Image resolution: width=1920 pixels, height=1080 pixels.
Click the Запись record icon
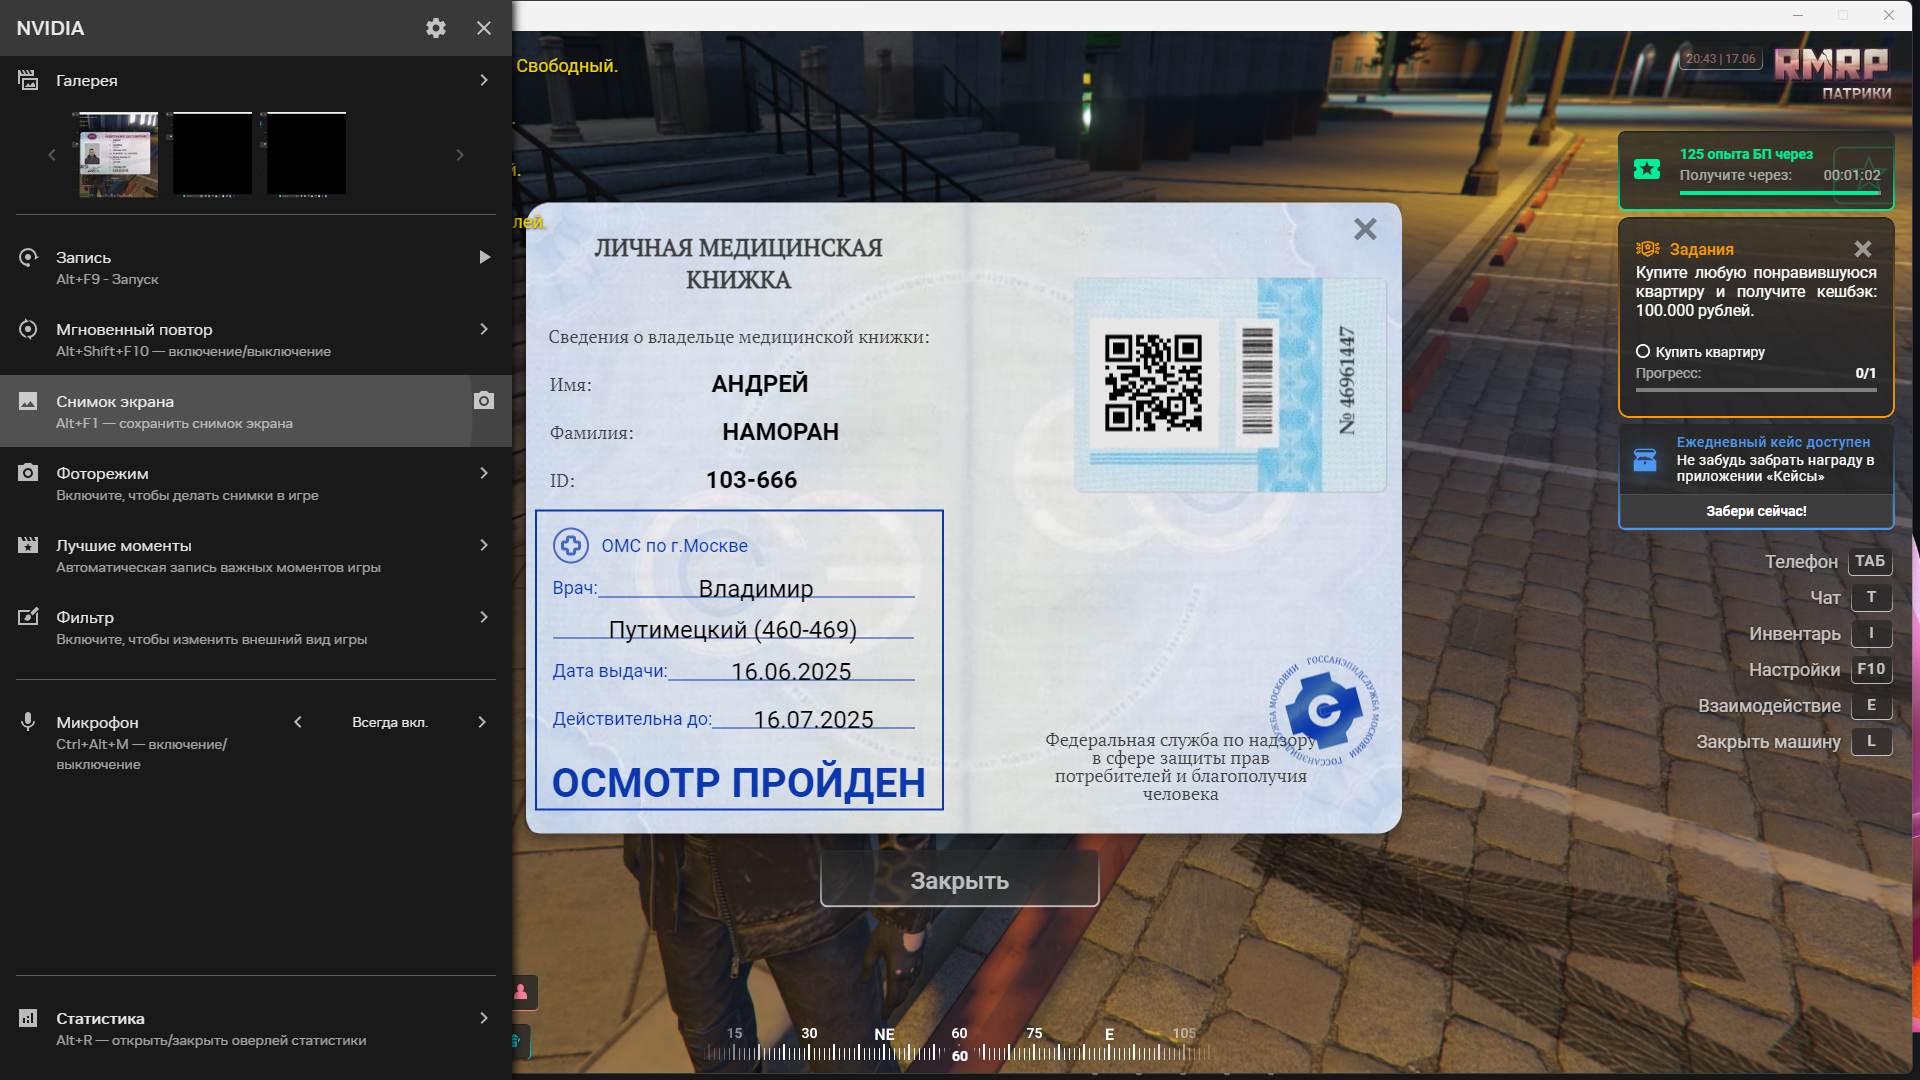point(28,257)
